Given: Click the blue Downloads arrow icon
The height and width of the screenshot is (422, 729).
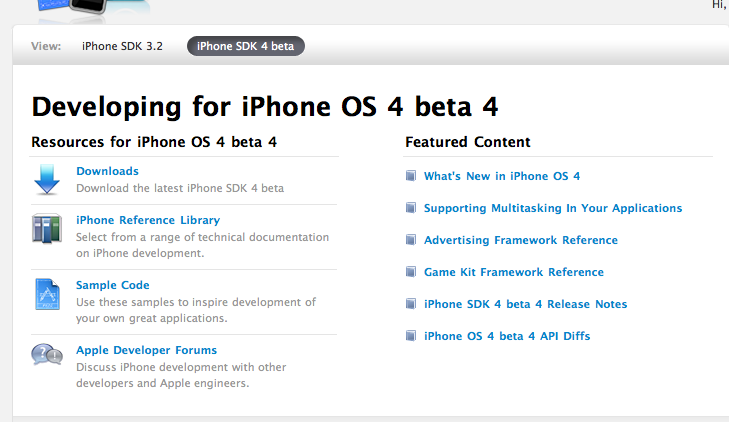Looking at the screenshot, I should coord(47,179).
